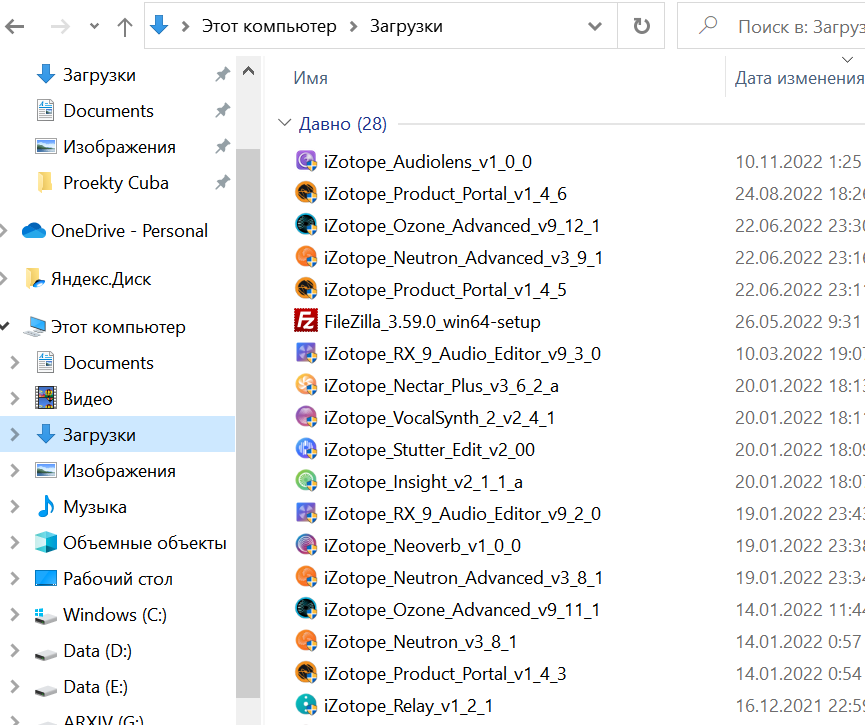
Task: Click the iZotope_Stutter_Edit_v2_00 icon
Action: pos(306,449)
